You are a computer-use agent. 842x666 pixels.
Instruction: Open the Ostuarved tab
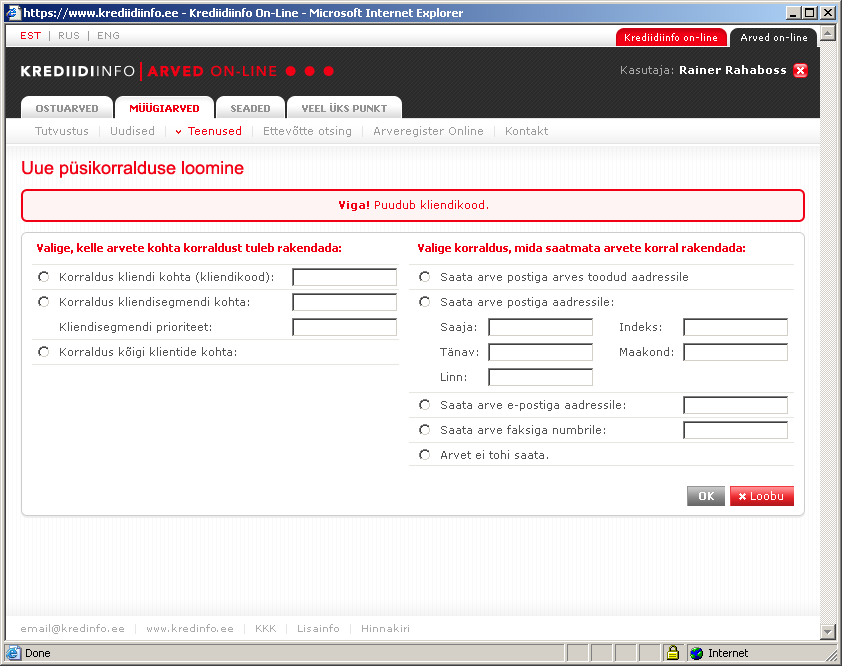[67, 108]
